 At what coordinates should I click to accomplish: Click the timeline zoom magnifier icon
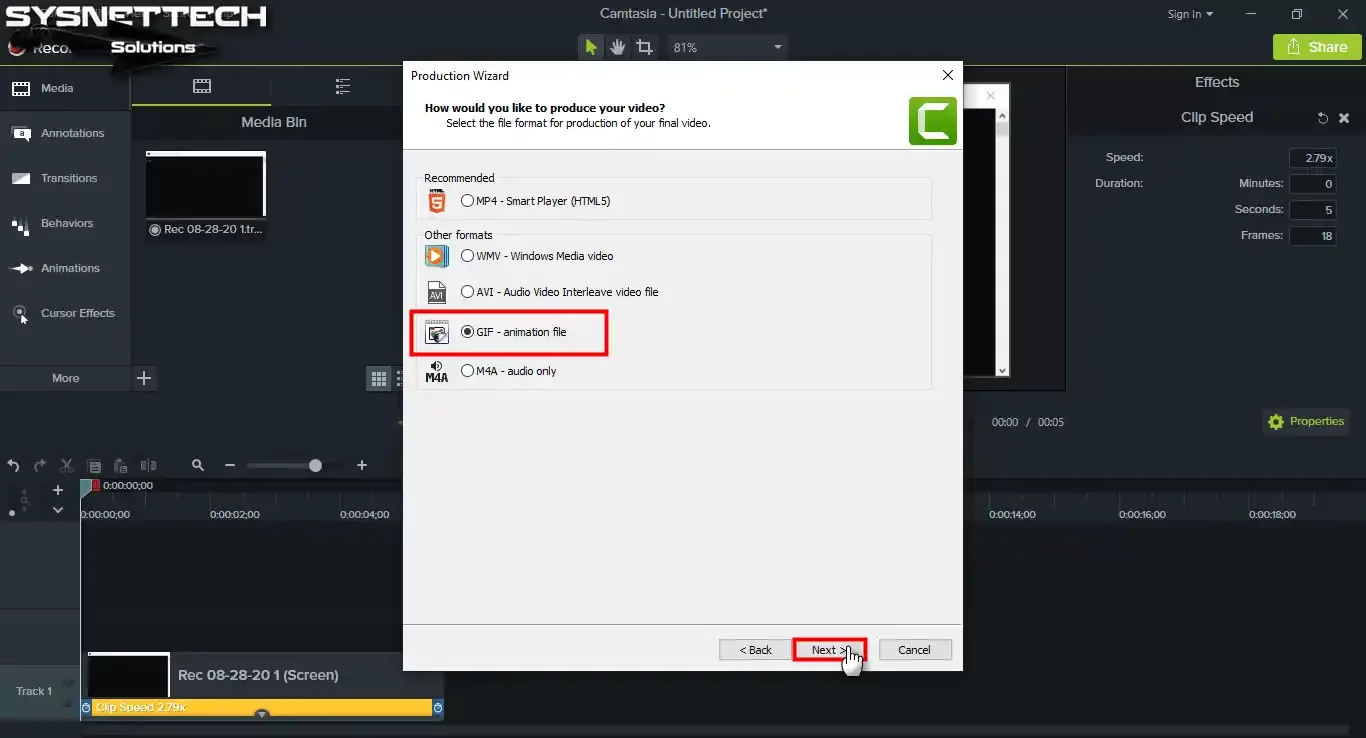198,466
